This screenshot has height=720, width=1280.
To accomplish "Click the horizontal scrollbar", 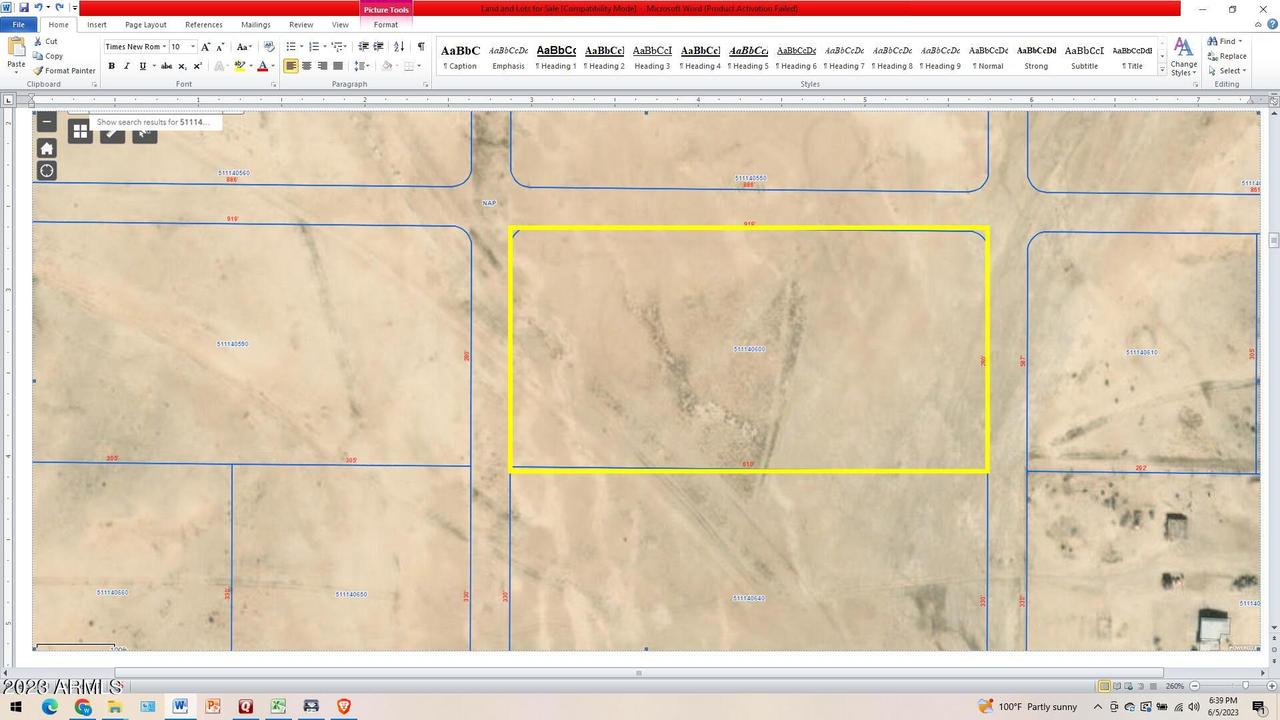I will [x=639, y=673].
